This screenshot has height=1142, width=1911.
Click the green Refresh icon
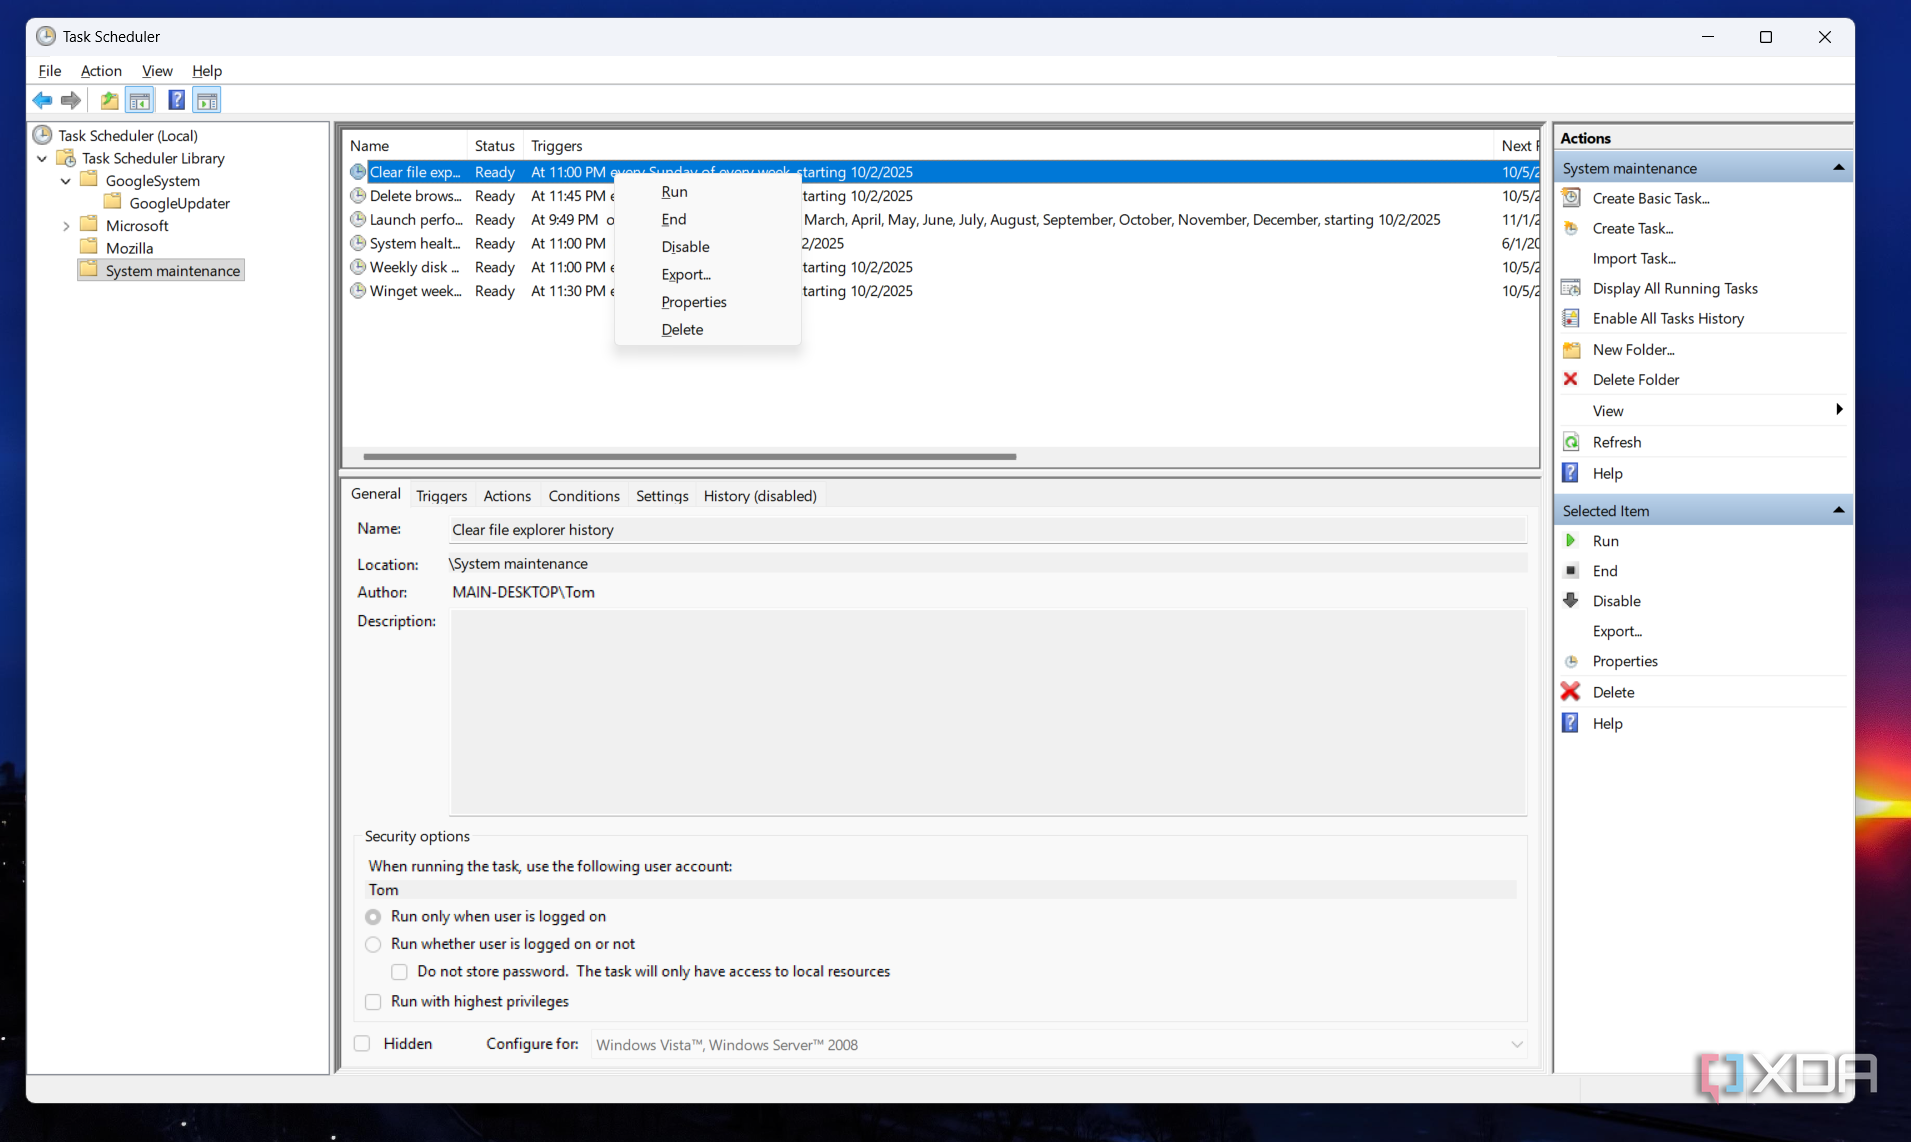pos(1571,442)
